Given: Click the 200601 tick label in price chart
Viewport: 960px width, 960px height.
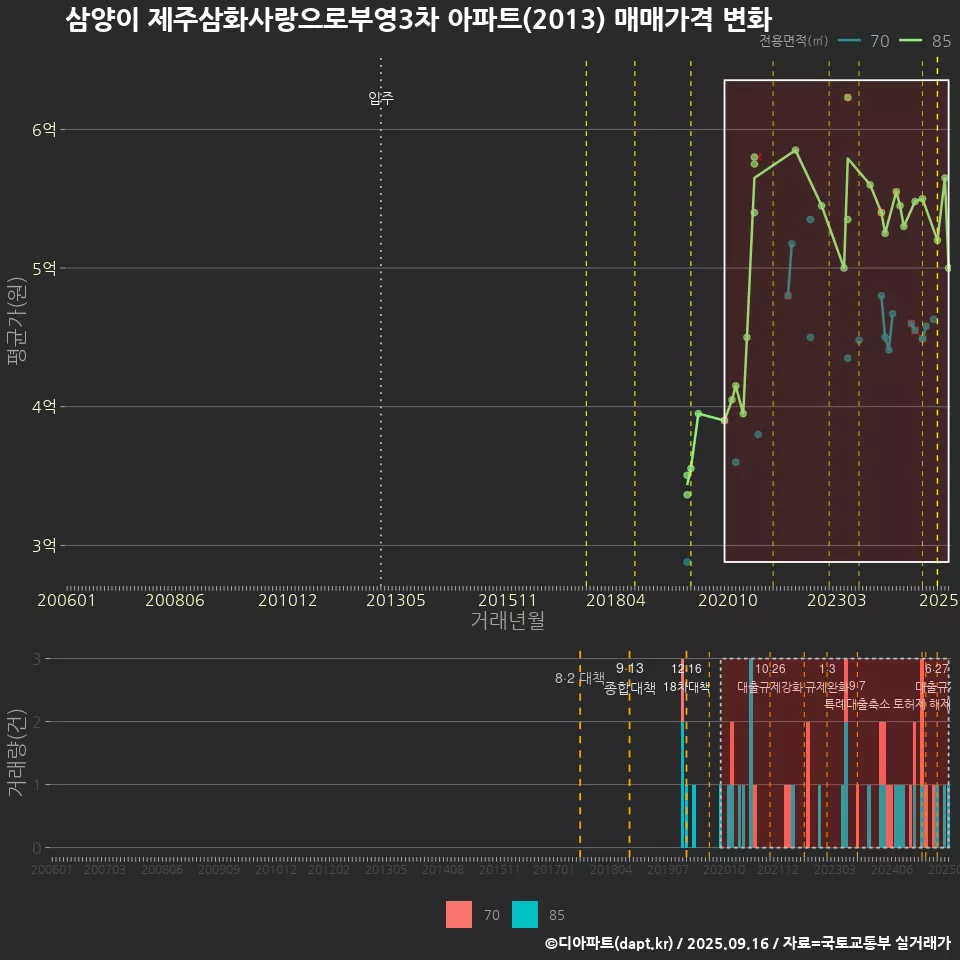Looking at the screenshot, I should click(x=66, y=600).
